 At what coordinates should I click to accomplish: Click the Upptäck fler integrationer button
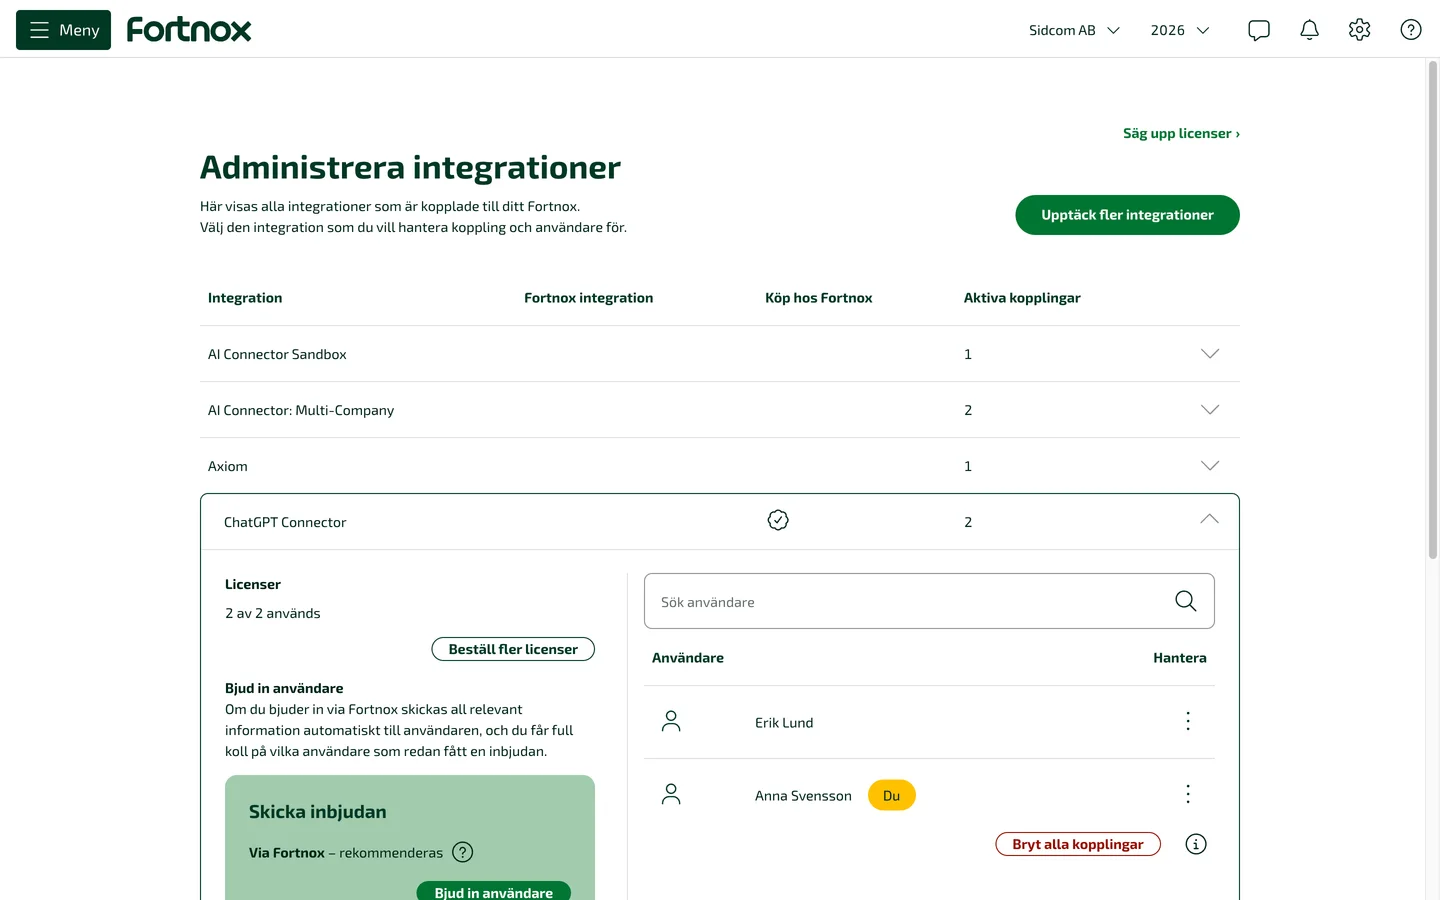(x=1128, y=215)
